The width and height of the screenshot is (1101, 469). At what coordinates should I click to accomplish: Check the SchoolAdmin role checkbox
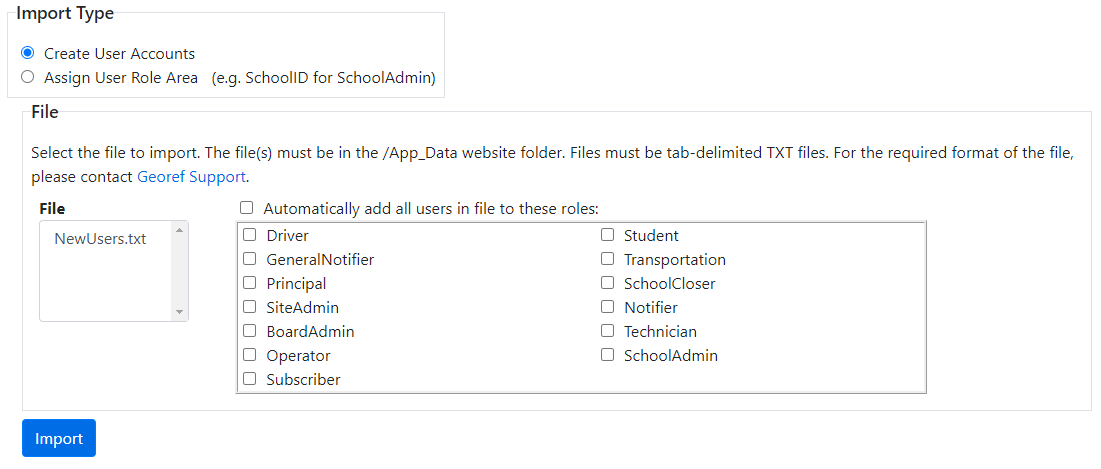[607, 356]
